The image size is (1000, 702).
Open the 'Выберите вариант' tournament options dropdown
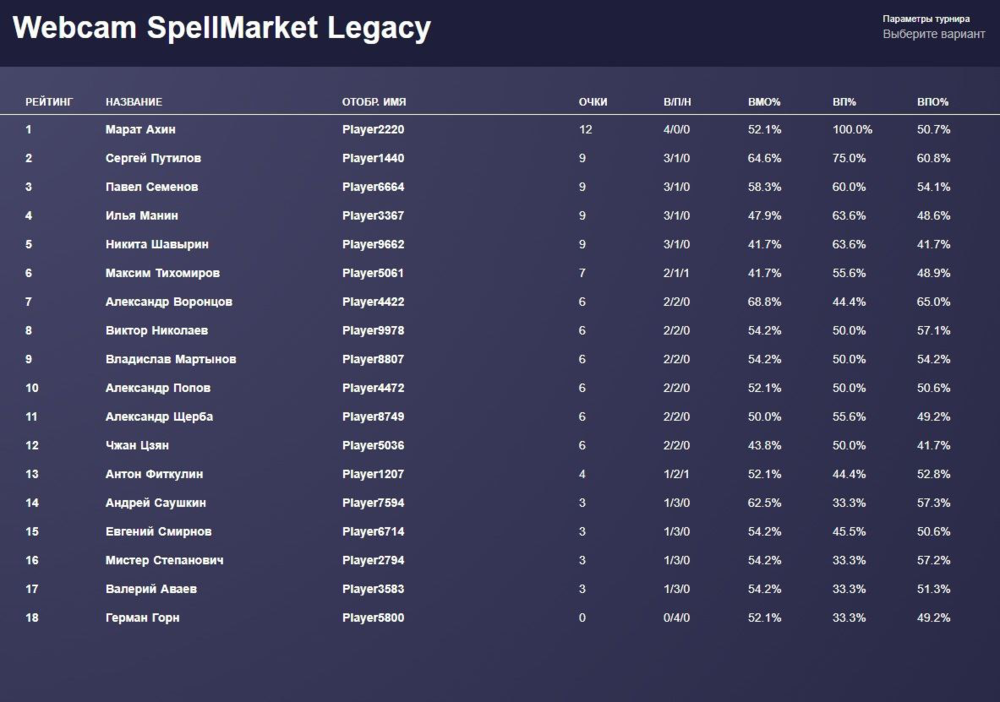click(932, 34)
